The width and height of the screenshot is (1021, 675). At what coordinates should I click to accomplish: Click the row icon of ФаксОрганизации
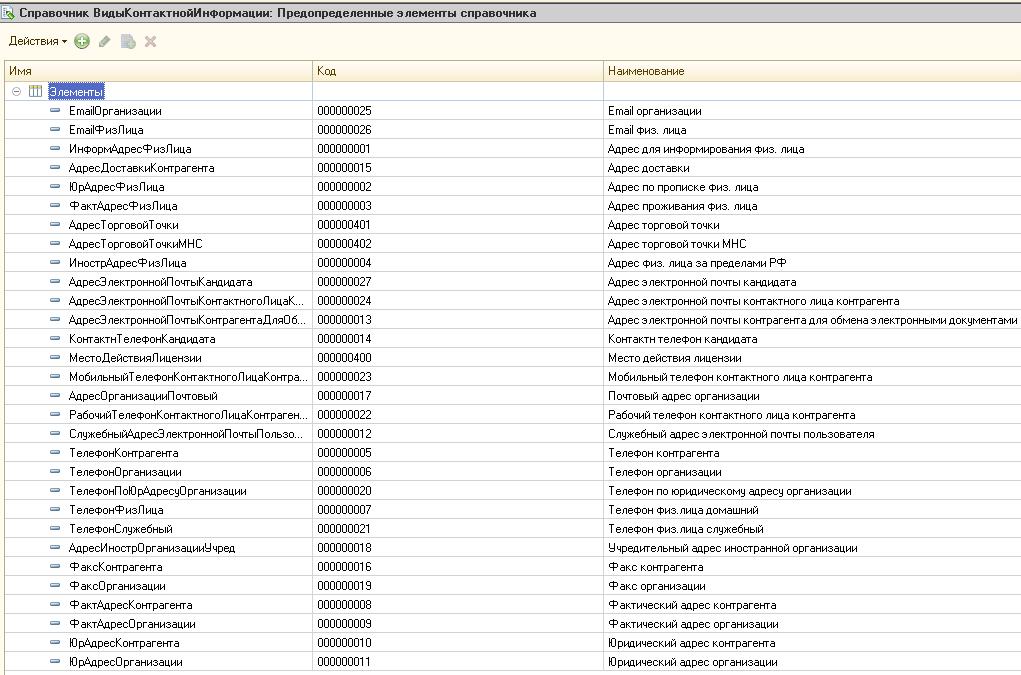point(55,585)
